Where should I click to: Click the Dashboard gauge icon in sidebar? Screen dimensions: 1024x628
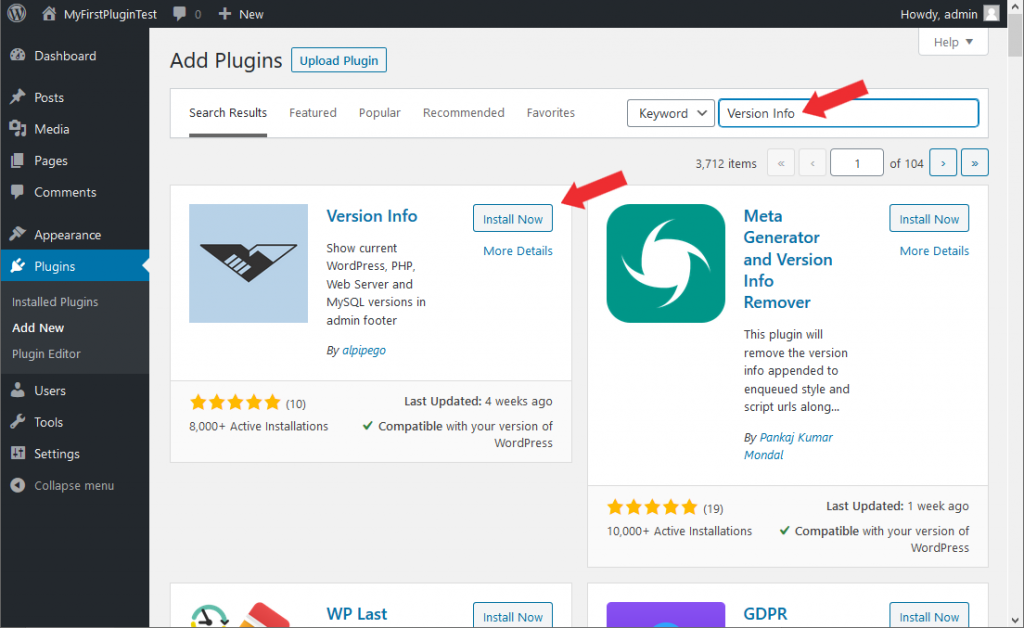[18, 56]
